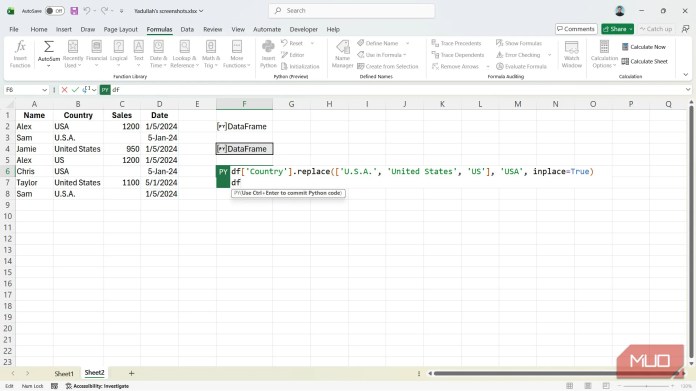
Task: Click Accessibility: Investigate in status bar
Action: coord(97,386)
